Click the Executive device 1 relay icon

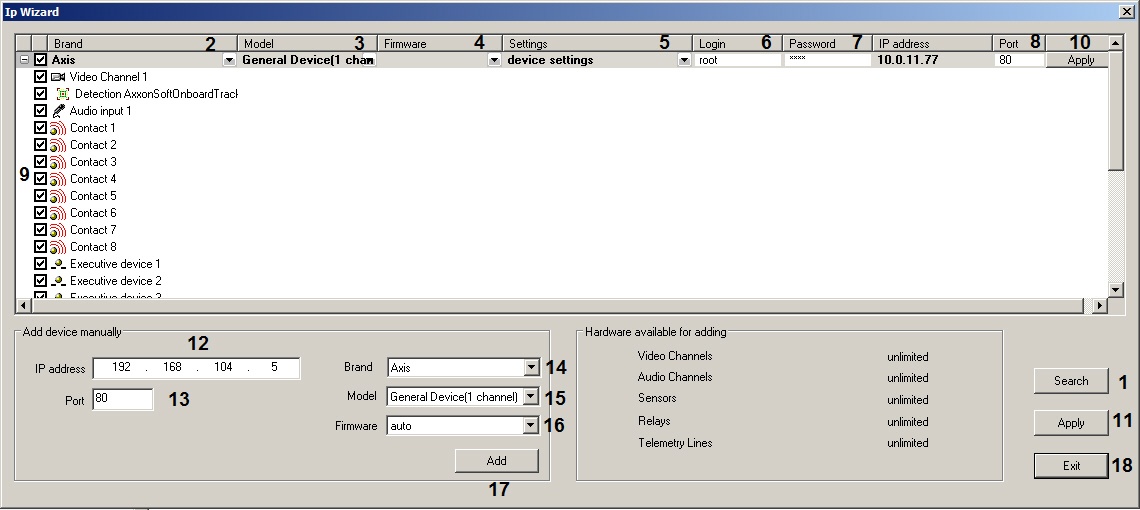pos(58,264)
